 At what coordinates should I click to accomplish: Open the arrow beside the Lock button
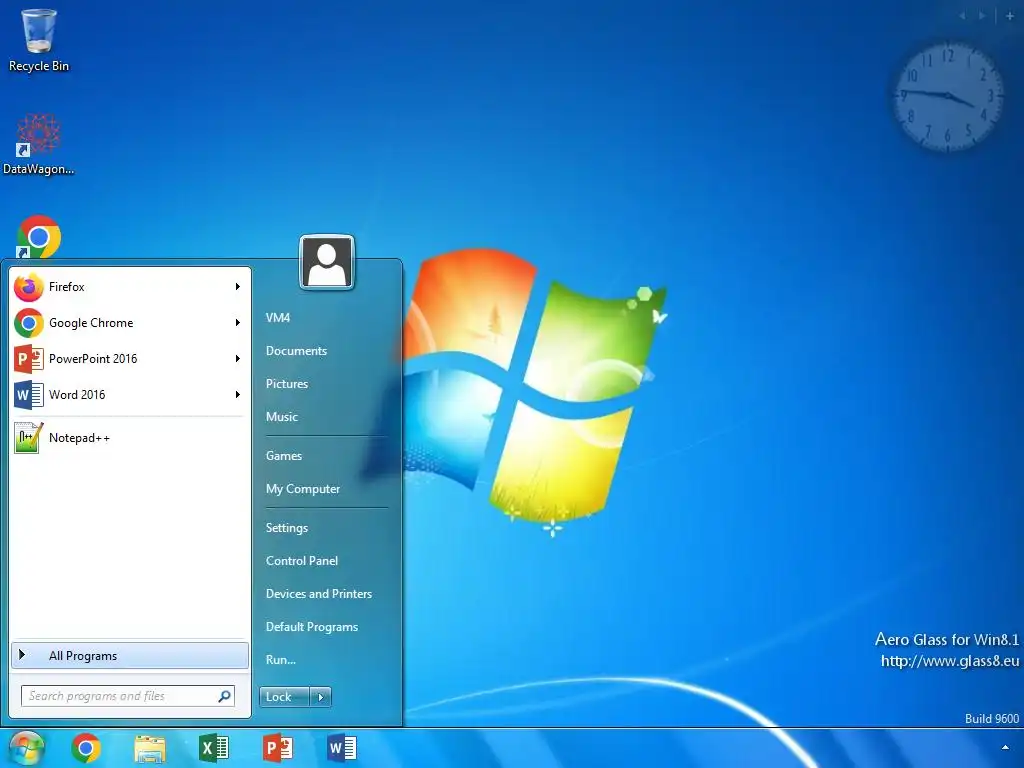point(321,697)
